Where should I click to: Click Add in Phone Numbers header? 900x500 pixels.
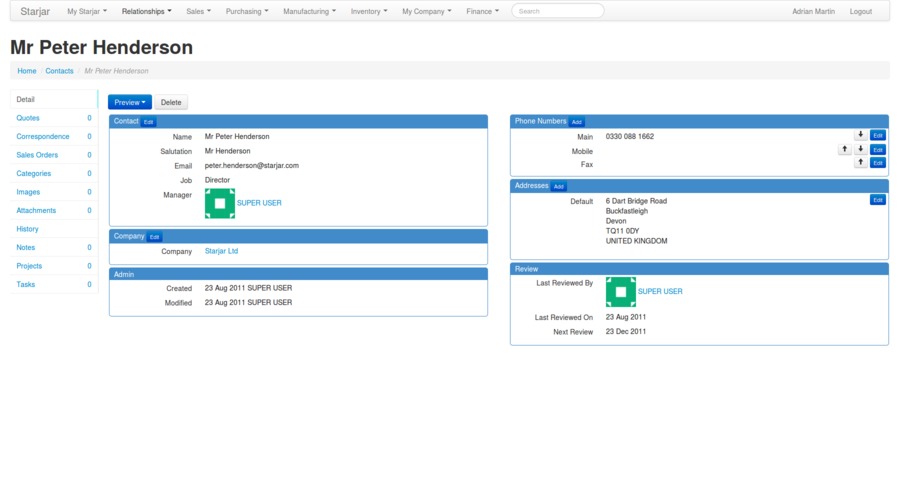(577, 122)
